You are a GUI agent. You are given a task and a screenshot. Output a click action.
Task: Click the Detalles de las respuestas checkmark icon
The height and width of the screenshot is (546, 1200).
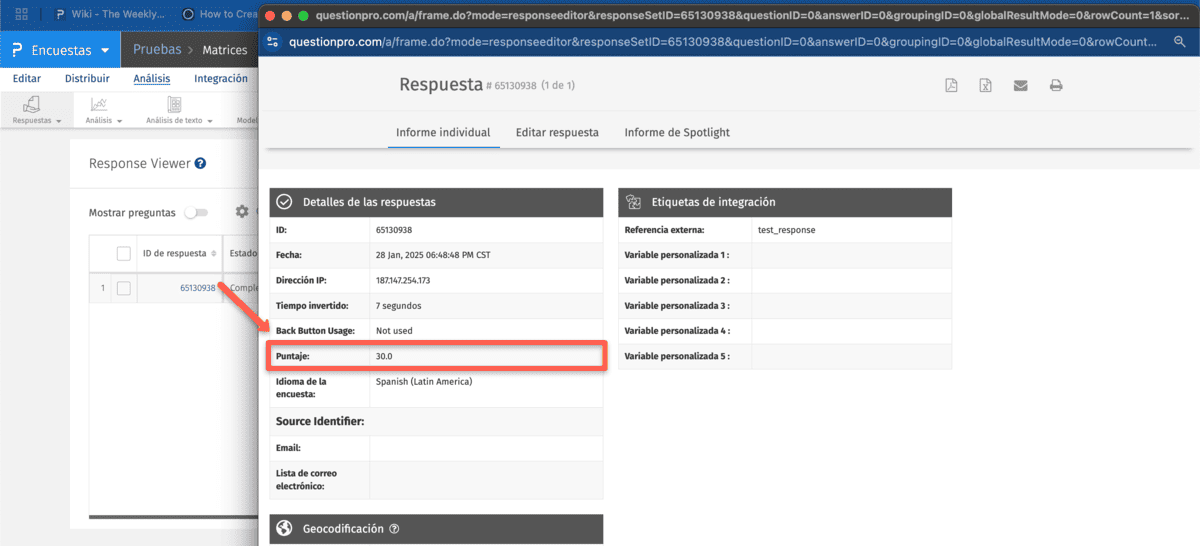click(x=284, y=202)
